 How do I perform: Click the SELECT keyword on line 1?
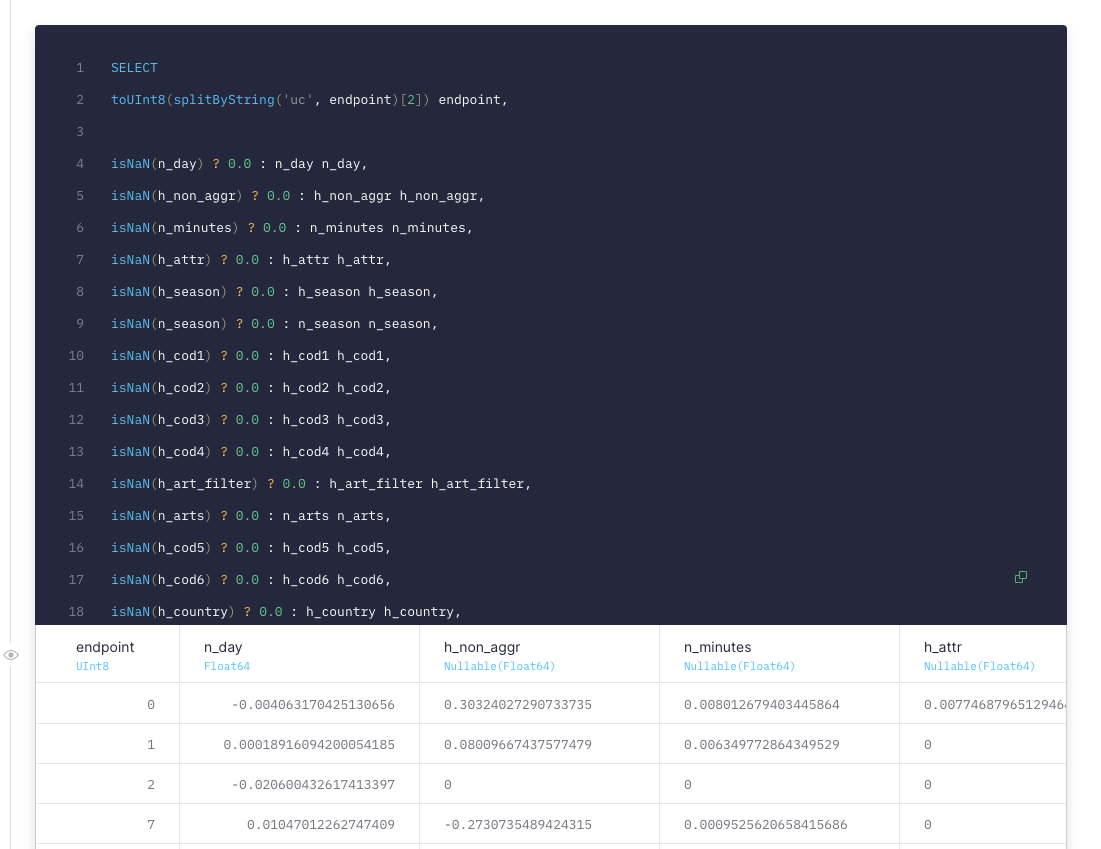pyautogui.click(x=134, y=68)
